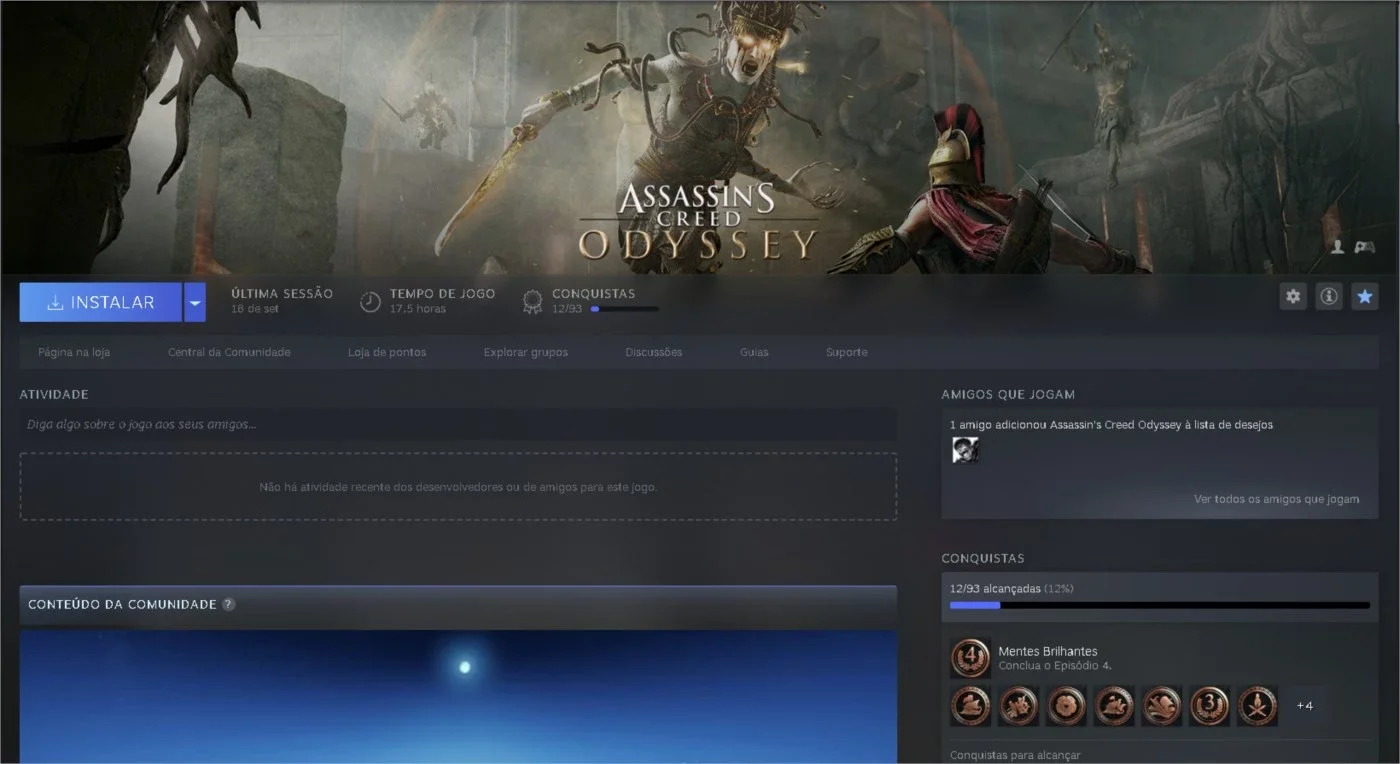Click the help question mark by Conteúdo da Comunidade

pyautogui.click(x=228, y=604)
